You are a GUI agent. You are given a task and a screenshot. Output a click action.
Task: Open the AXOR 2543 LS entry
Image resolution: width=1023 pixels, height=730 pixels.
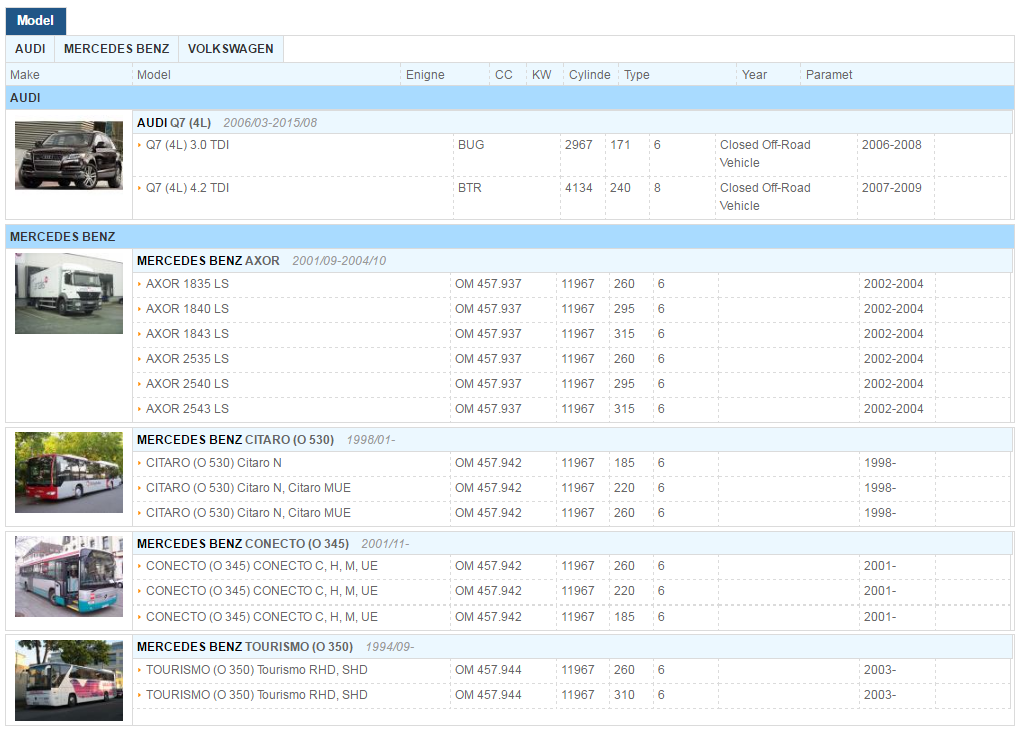tap(187, 408)
